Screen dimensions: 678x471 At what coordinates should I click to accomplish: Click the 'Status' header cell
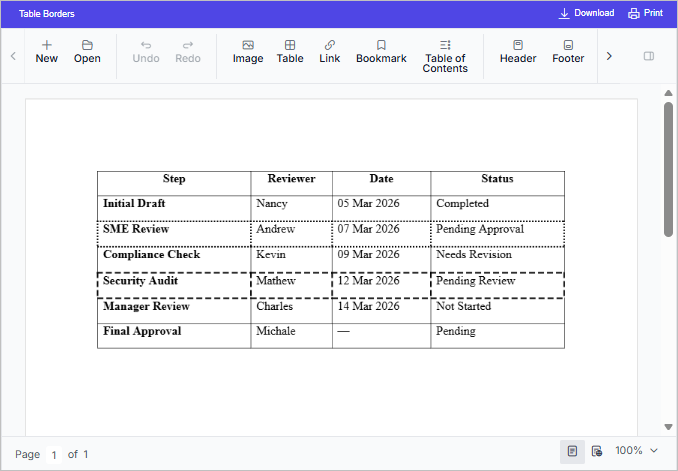click(x=498, y=183)
